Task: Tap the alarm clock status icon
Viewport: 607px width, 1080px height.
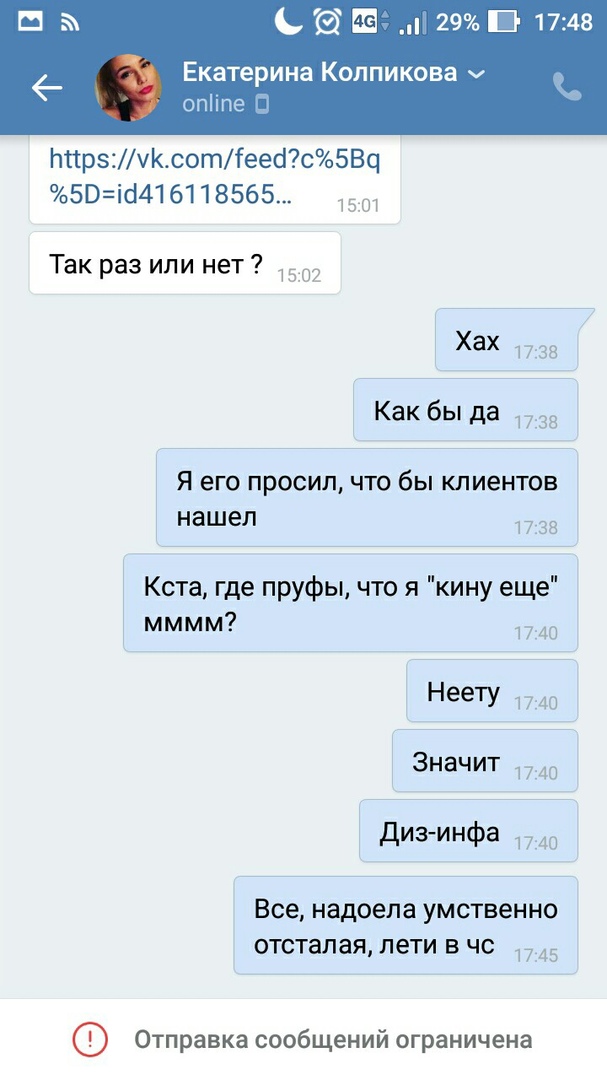Action: click(327, 22)
